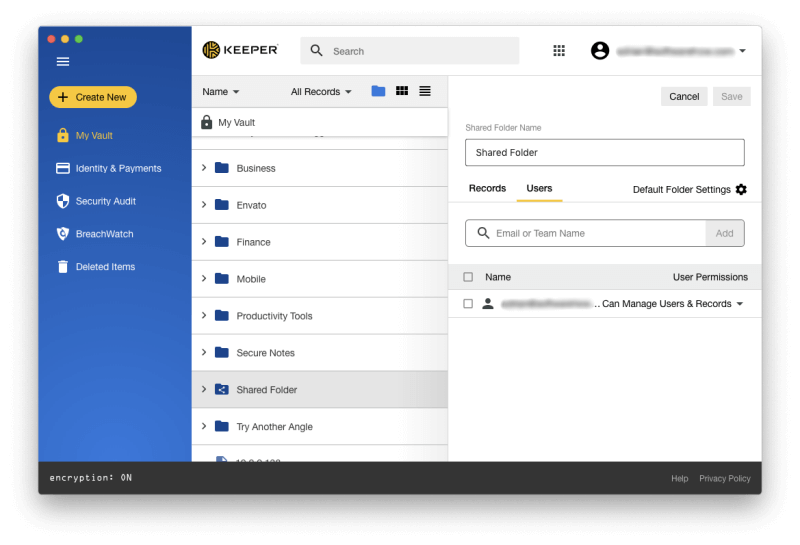Go to My Vault in sidebar

click(x=94, y=135)
